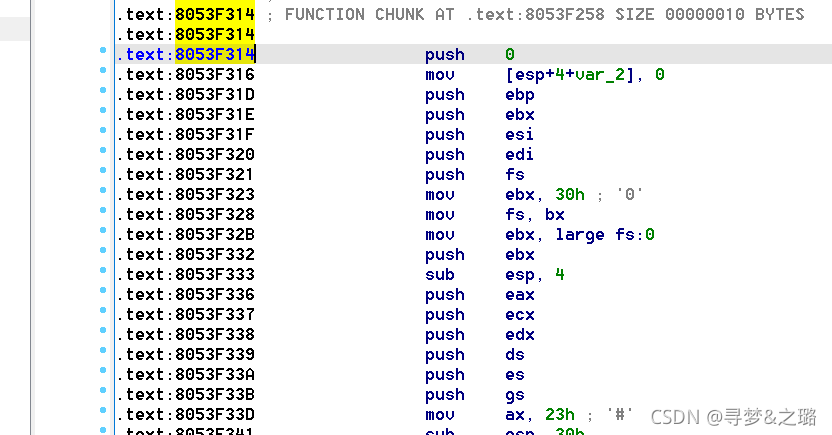Viewport: 832px width, 435px height.
Task: Click the breakpoint dot beside address 8053F33A
Action: pos(103,370)
